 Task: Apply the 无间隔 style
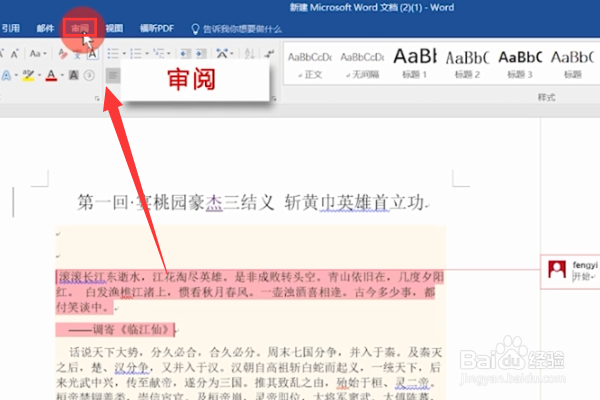(362, 64)
